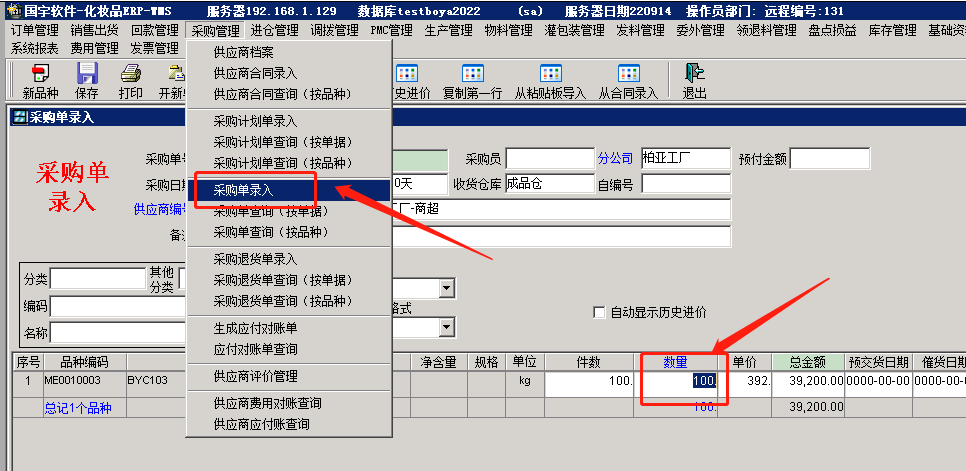
Task: Click the 复制第一行 toolbar icon
Action: [472, 73]
